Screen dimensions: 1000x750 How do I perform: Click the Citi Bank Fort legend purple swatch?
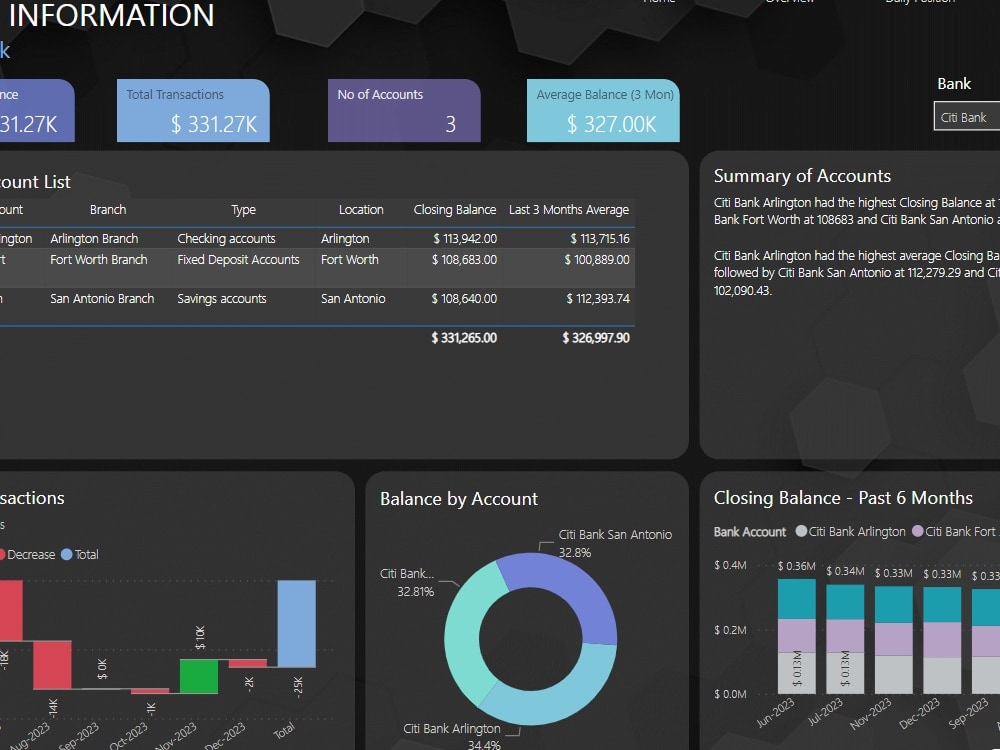[x=918, y=531]
